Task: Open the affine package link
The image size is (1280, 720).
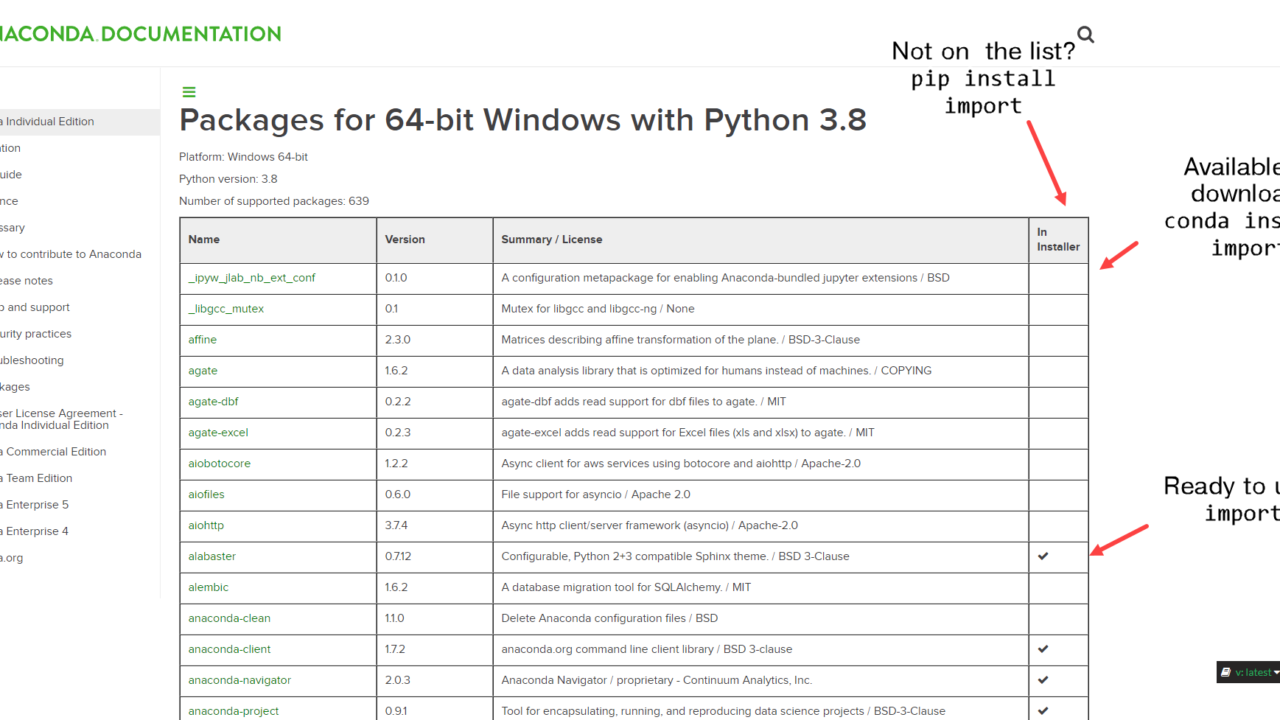Action: coord(202,340)
